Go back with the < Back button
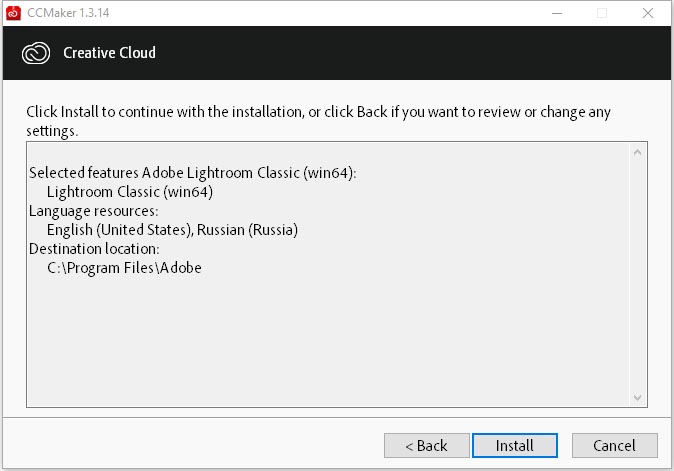This screenshot has height=471, width=674. [x=426, y=446]
